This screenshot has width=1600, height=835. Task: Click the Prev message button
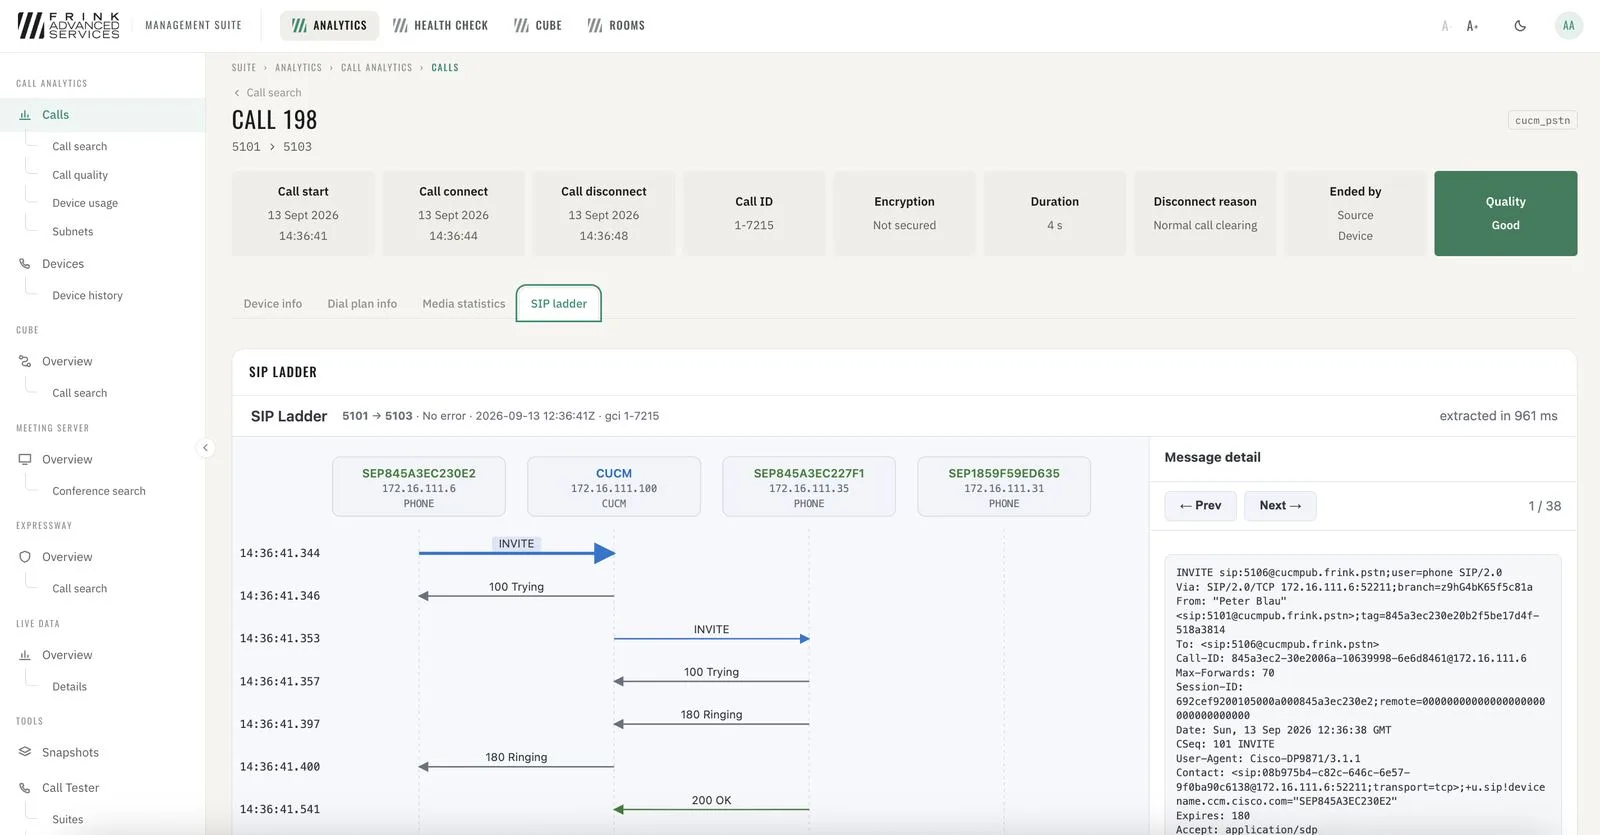pyautogui.click(x=1200, y=506)
